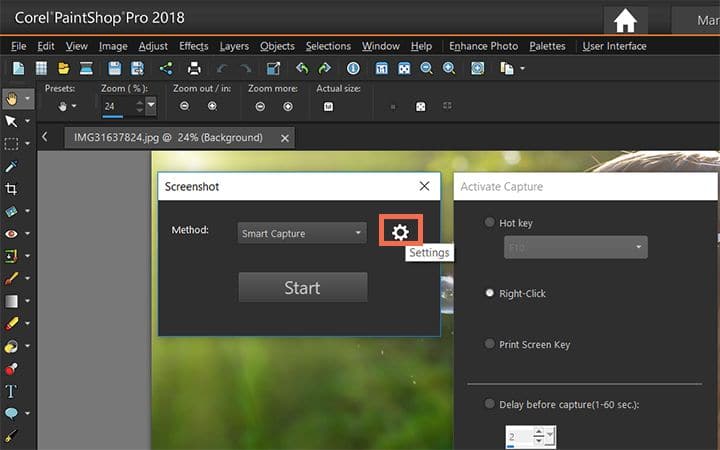Click the left arrow before document tab
720x450 pixels.
click(45, 136)
